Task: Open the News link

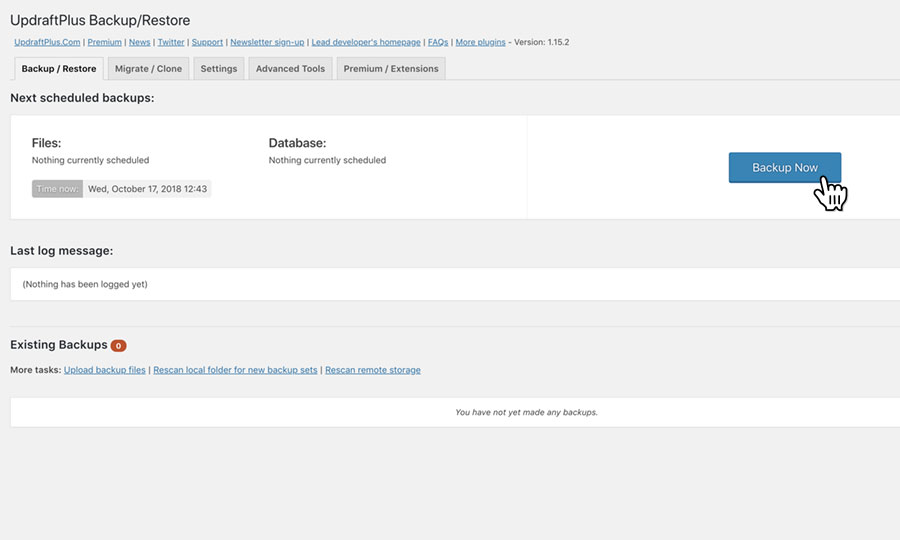Action: (139, 42)
